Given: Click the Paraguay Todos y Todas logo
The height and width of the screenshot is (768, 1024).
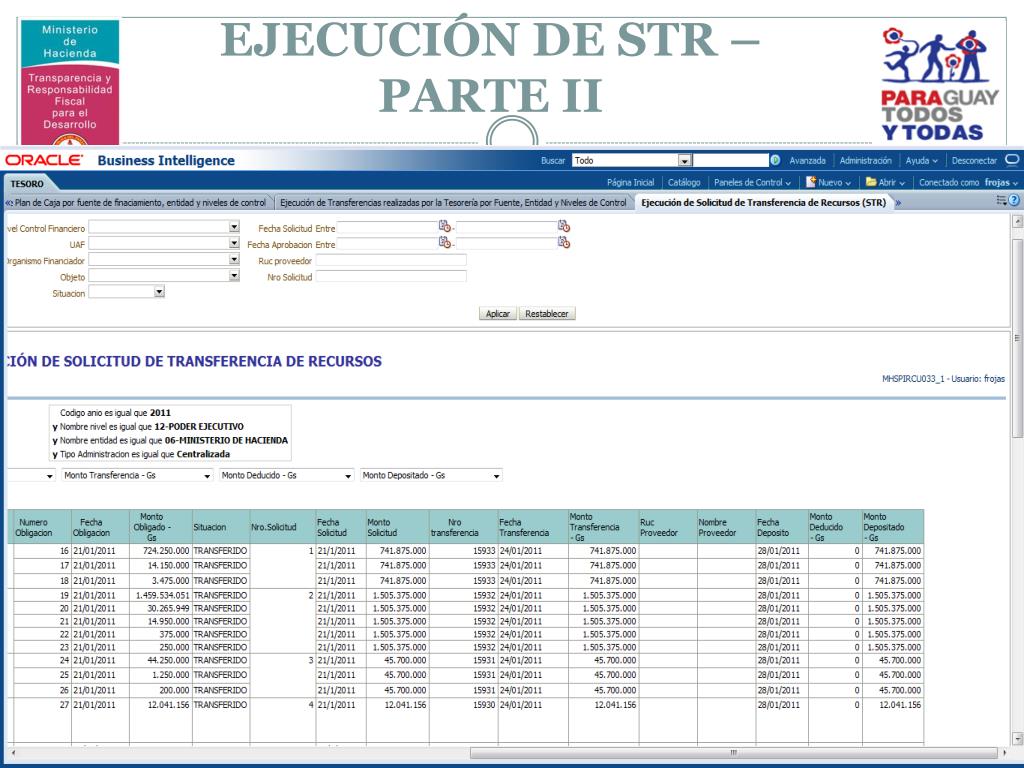Looking at the screenshot, I should (939, 84).
